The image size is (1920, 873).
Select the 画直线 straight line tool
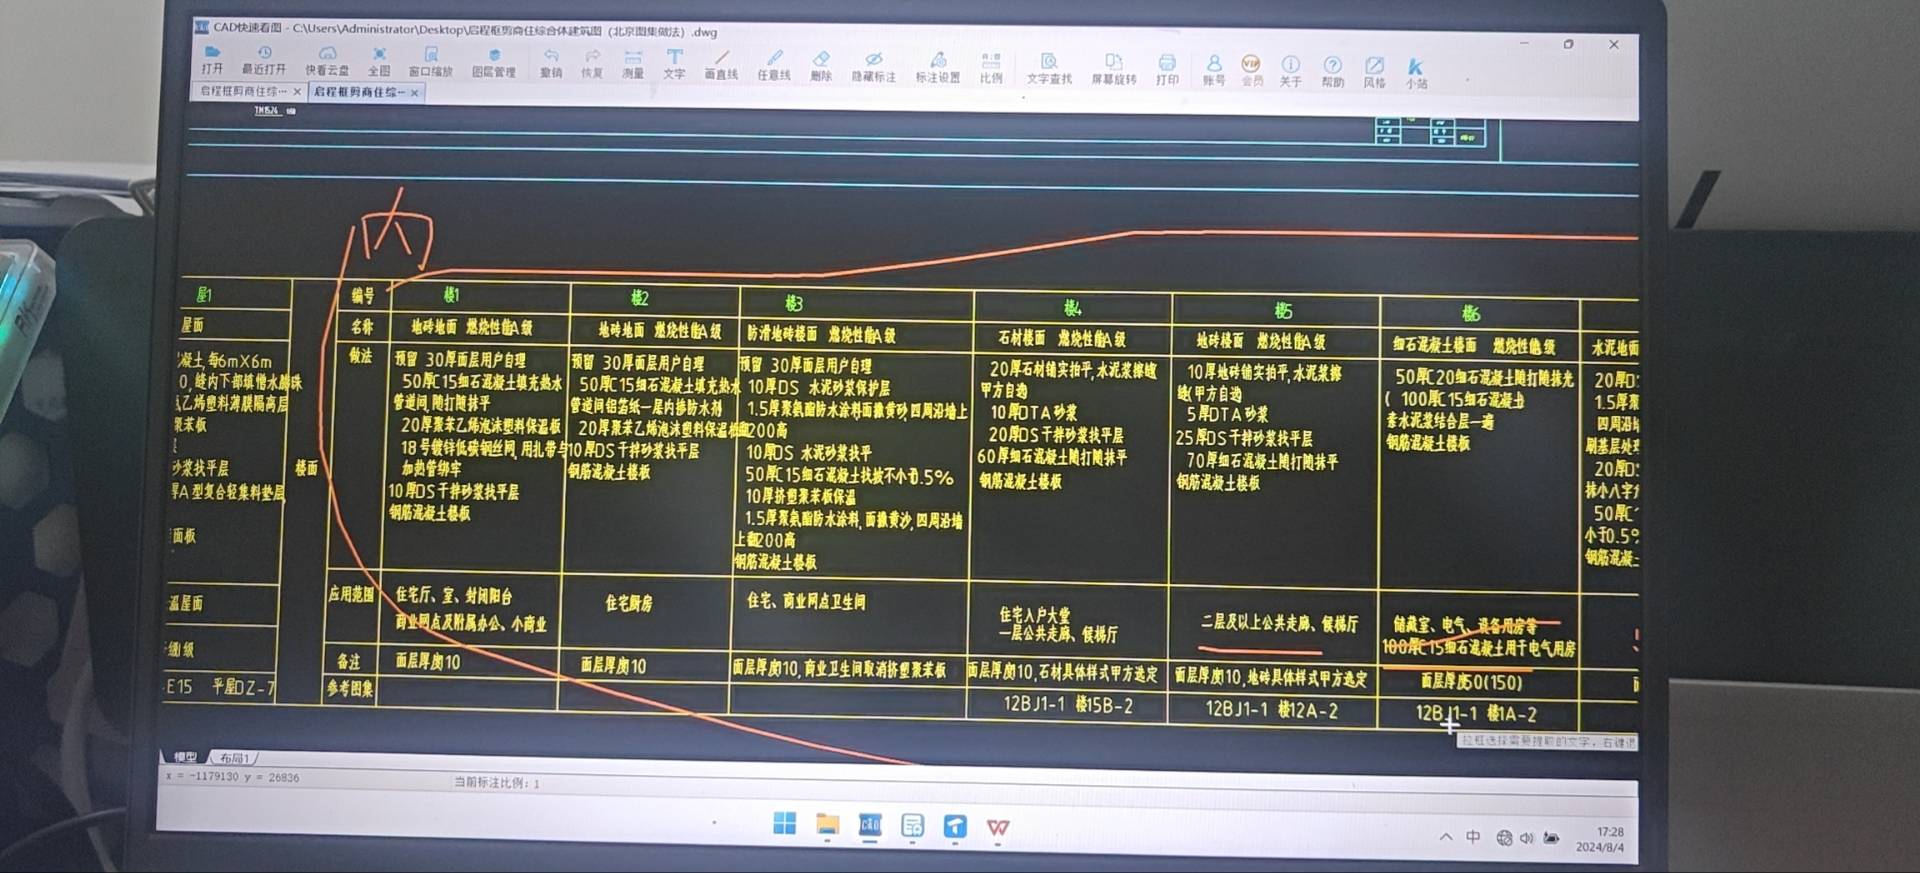tap(721, 66)
